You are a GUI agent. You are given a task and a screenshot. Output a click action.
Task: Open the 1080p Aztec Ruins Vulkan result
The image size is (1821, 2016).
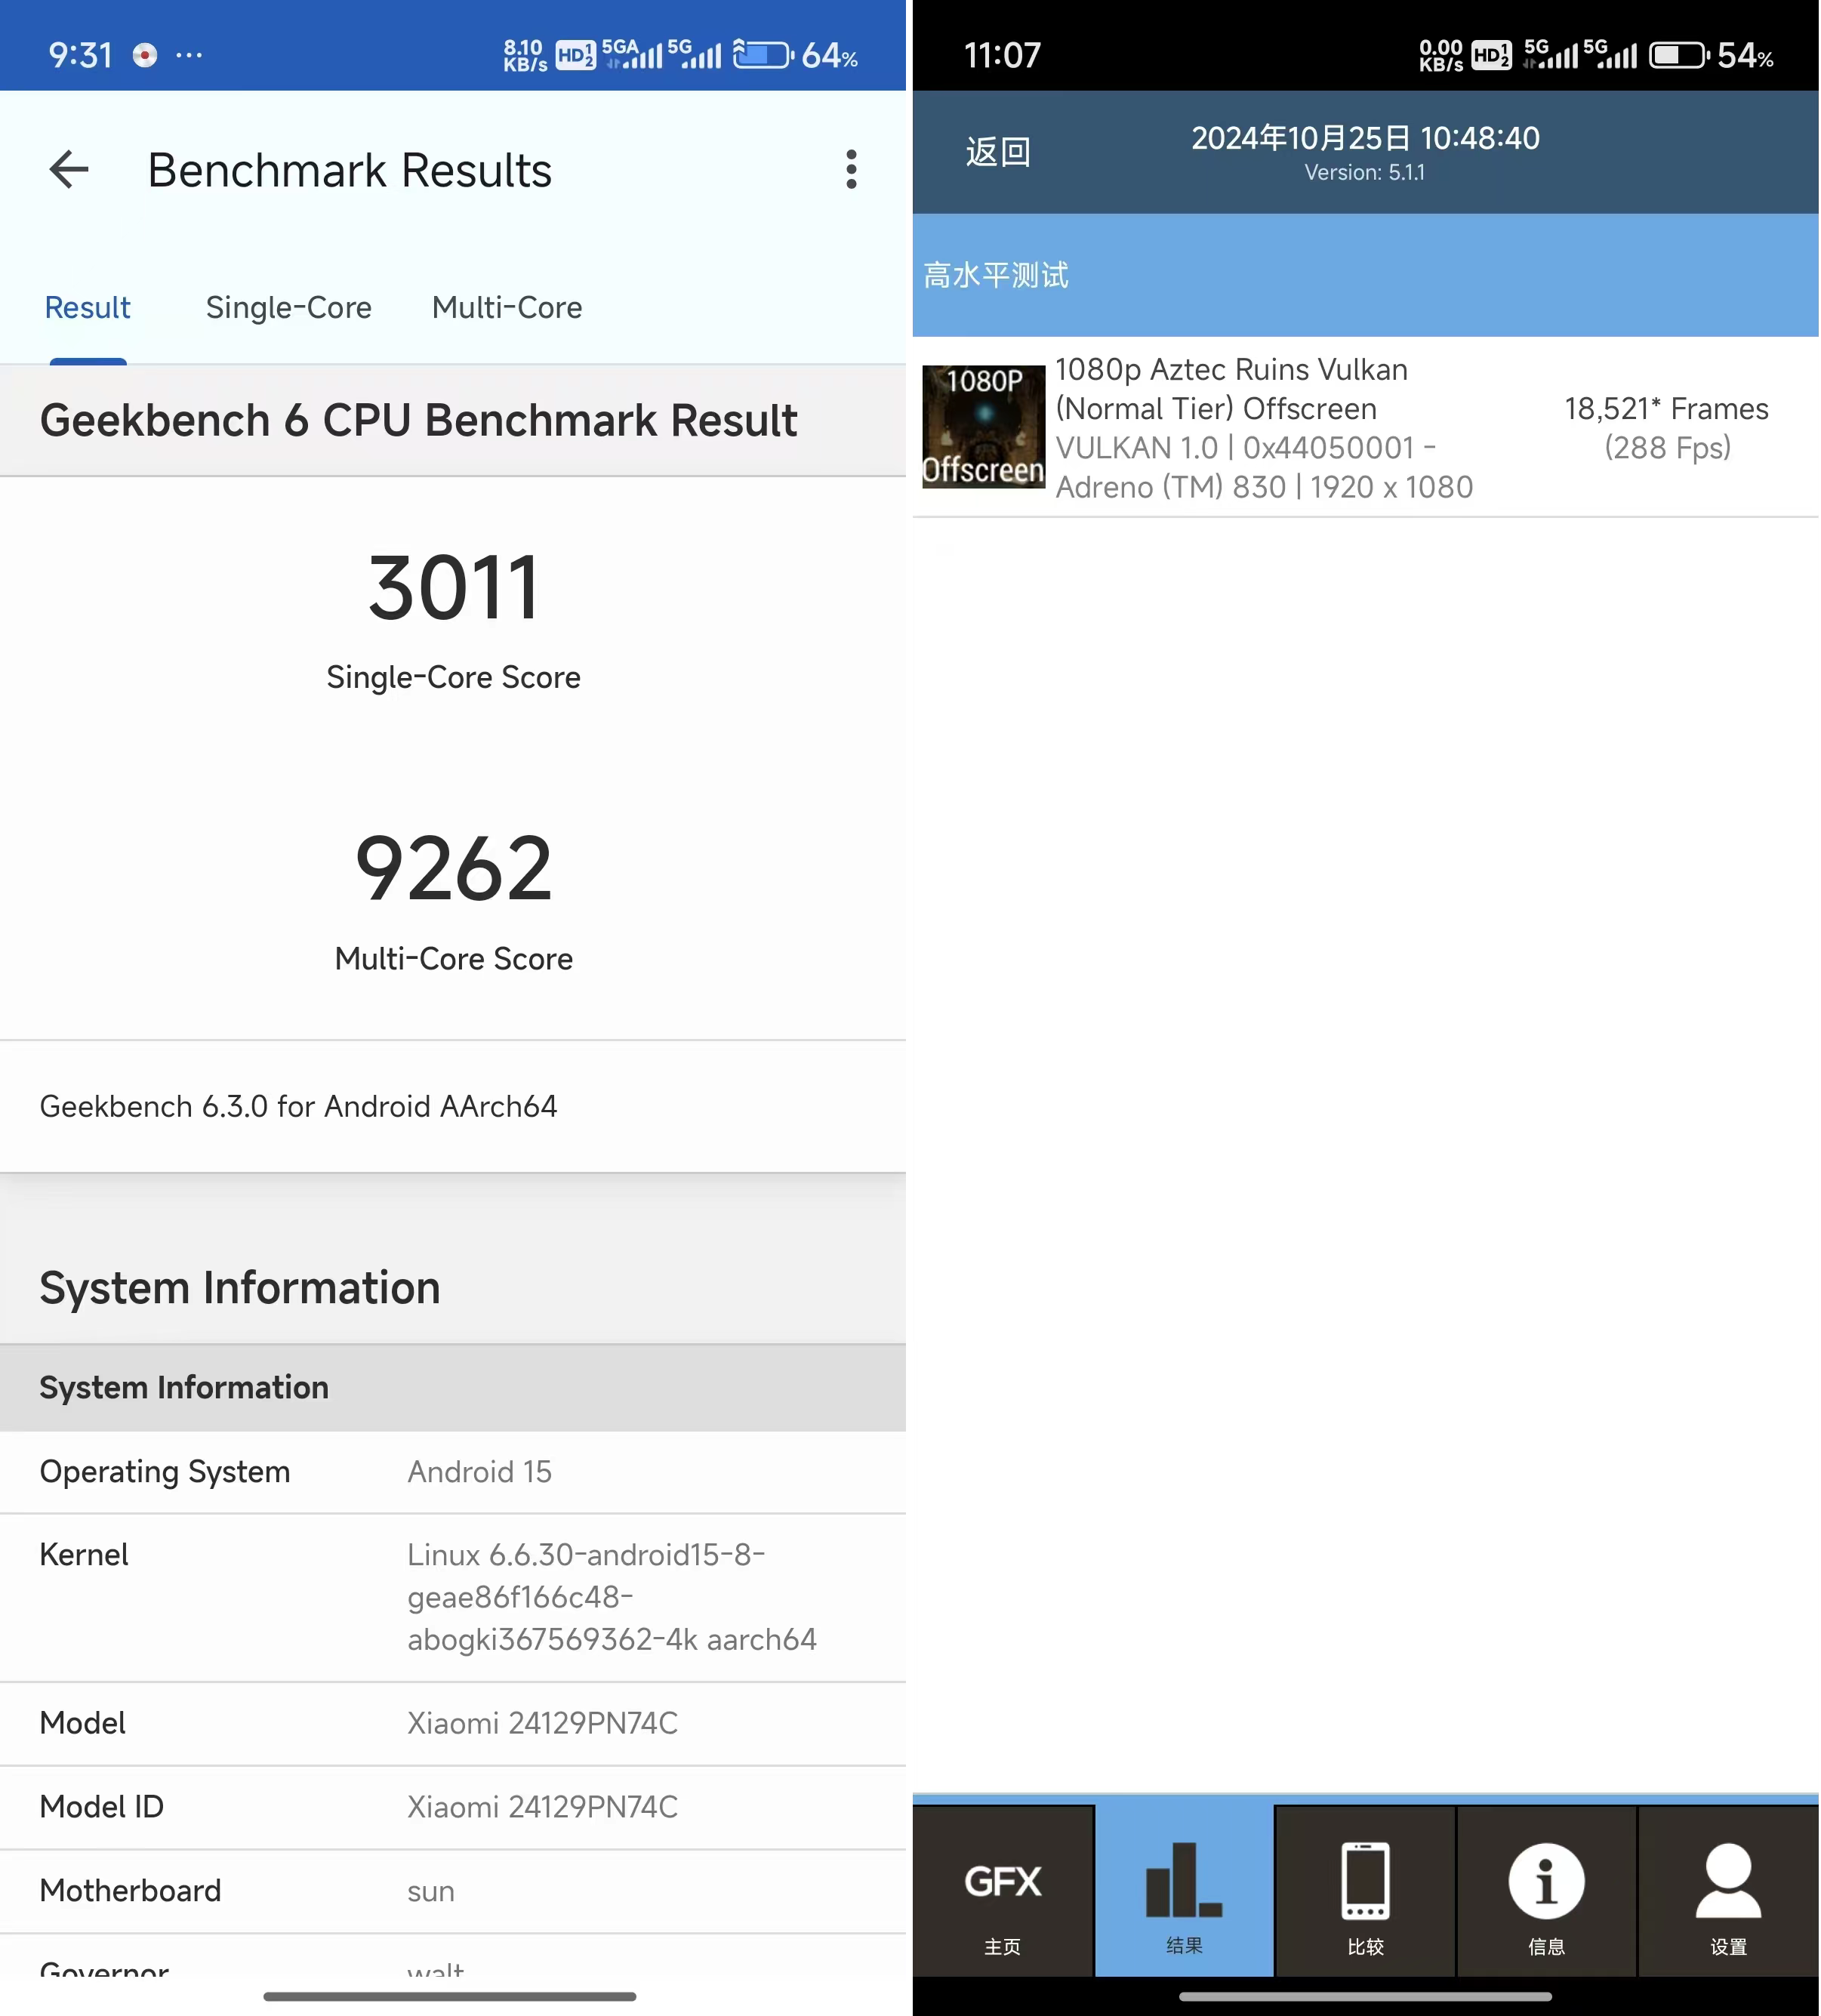pos(1365,428)
